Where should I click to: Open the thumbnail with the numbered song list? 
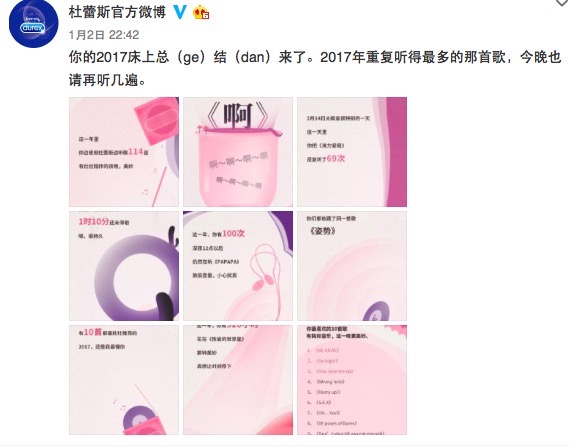coord(352,380)
